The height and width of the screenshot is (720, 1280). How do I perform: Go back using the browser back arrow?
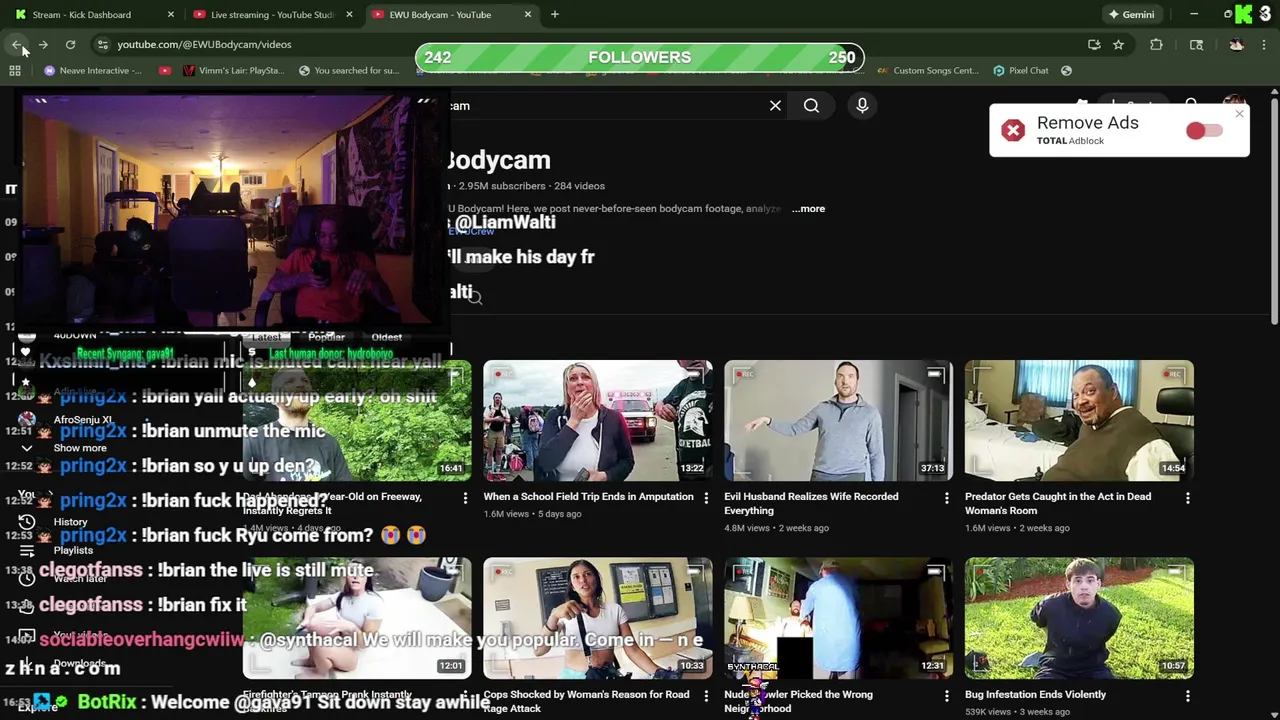pos(16,44)
